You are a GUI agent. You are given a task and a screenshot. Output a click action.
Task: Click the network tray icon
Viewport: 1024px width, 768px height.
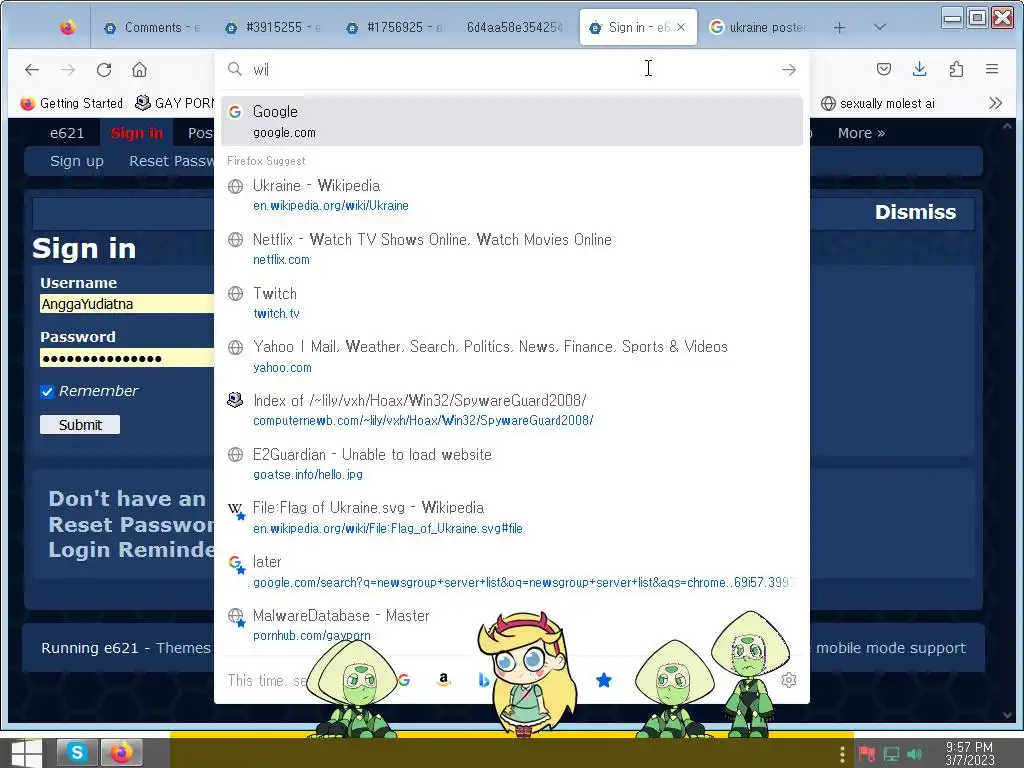point(891,754)
